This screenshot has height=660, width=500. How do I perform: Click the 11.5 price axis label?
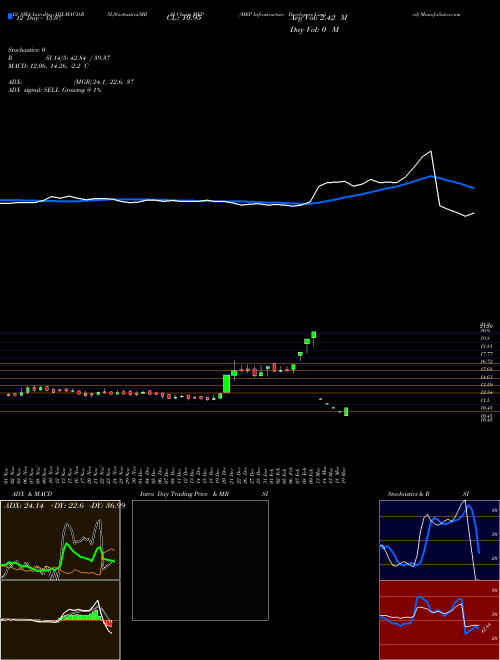pos(485,400)
